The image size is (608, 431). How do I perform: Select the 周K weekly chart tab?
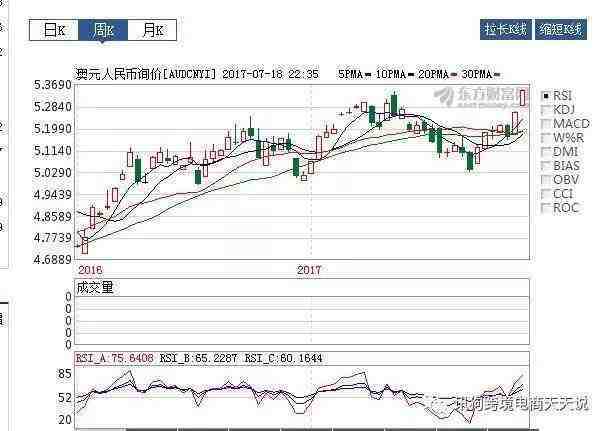[103, 30]
